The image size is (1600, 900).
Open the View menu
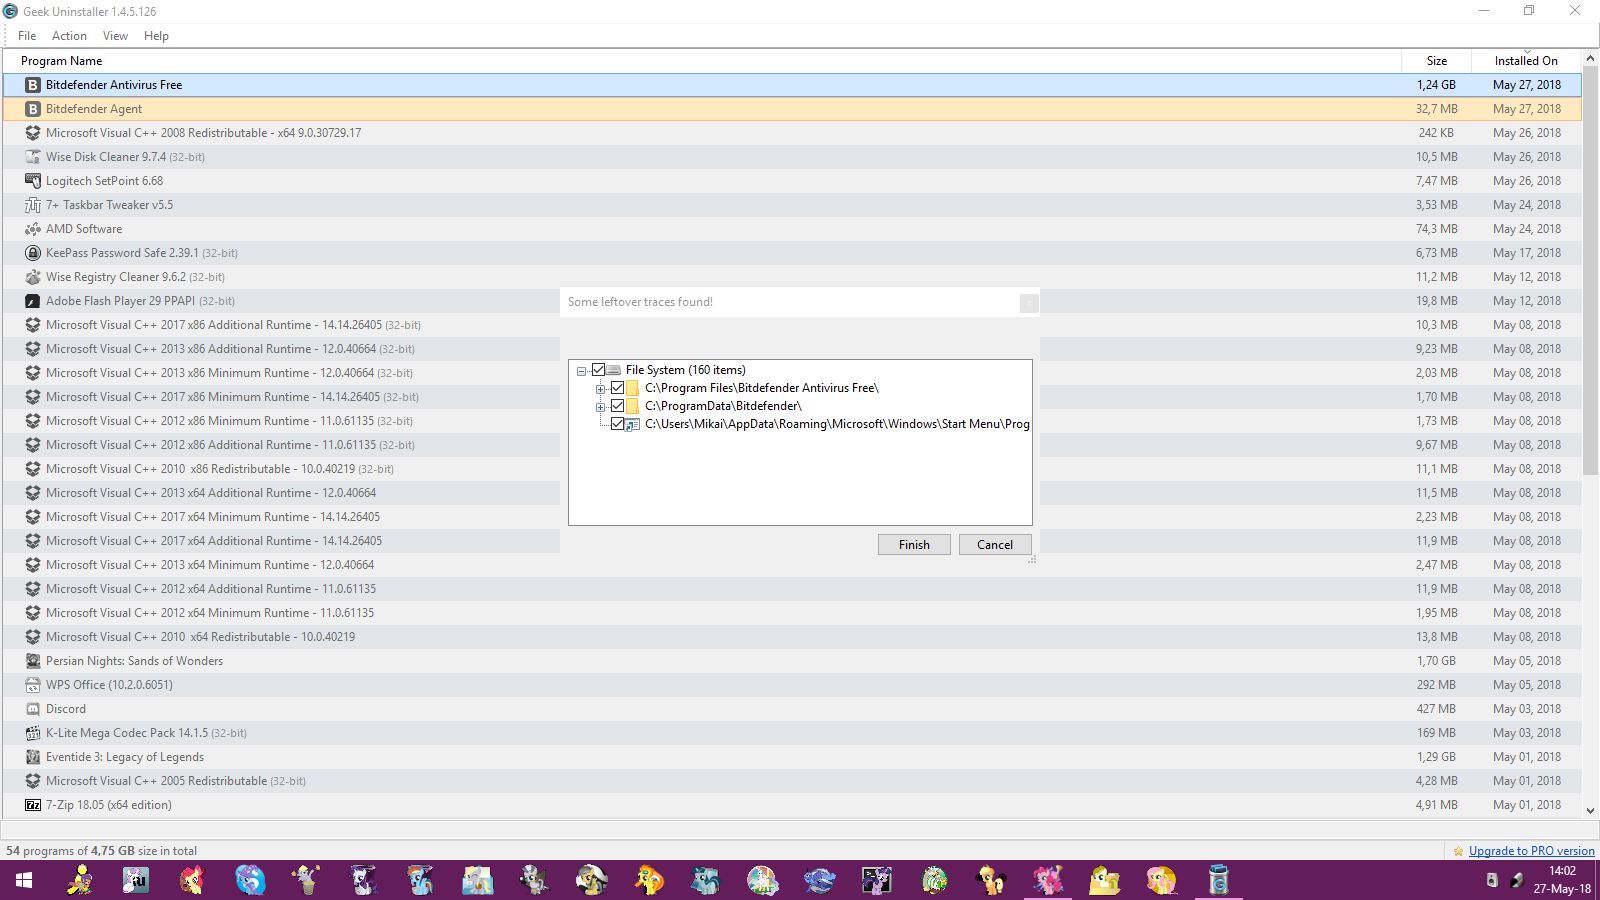coord(115,36)
